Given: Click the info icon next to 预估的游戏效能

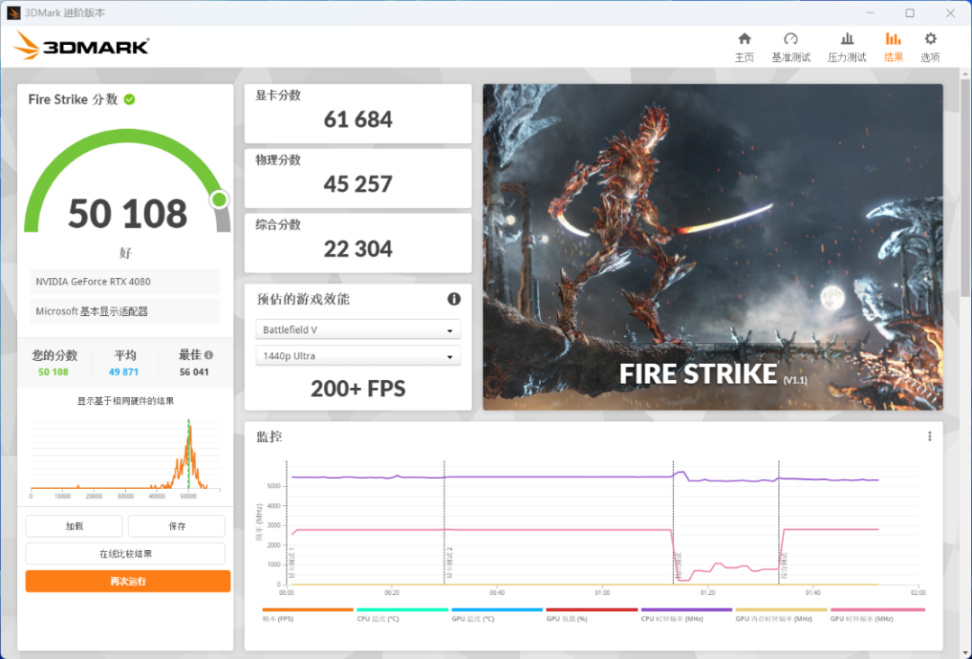Looking at the screenshot, I should coord(454,299).
